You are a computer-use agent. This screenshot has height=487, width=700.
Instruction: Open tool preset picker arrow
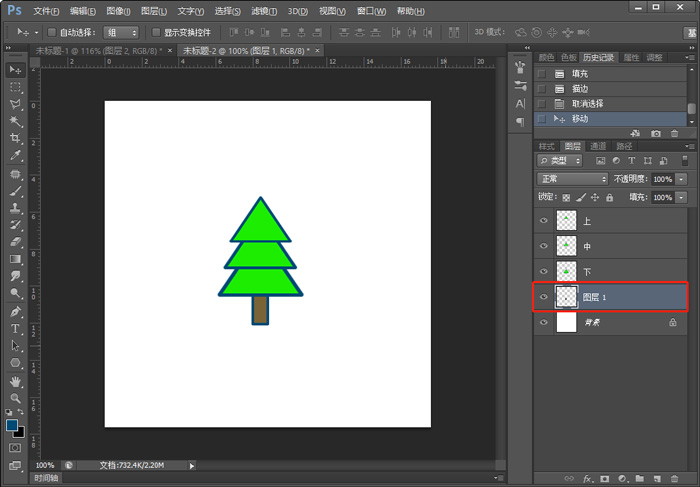pos(37,32)
